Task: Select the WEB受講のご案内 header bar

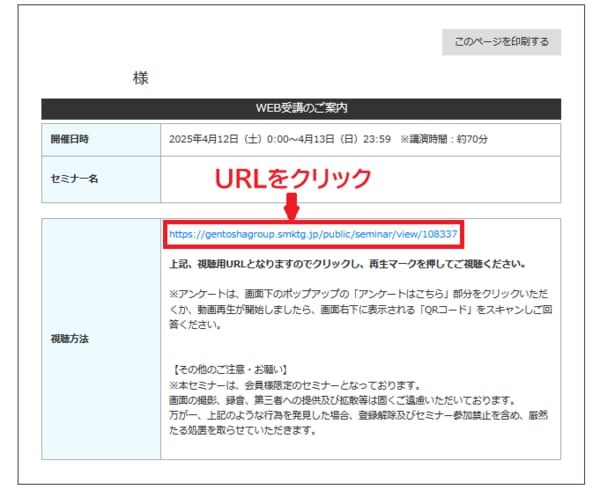Action: (x=301, y=109)
